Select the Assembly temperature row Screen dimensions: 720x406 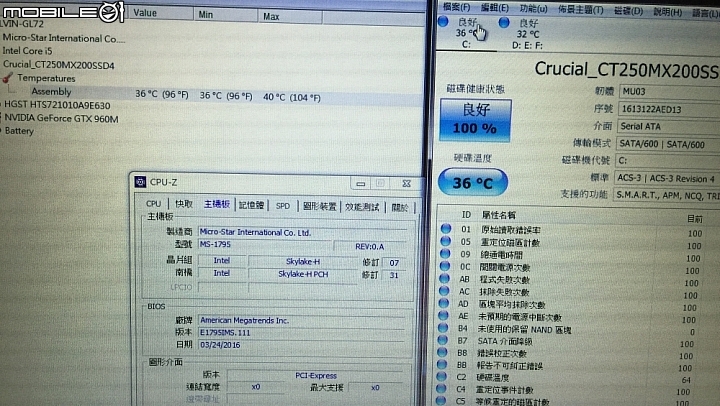pyautogui.click(x=211, y=94)
